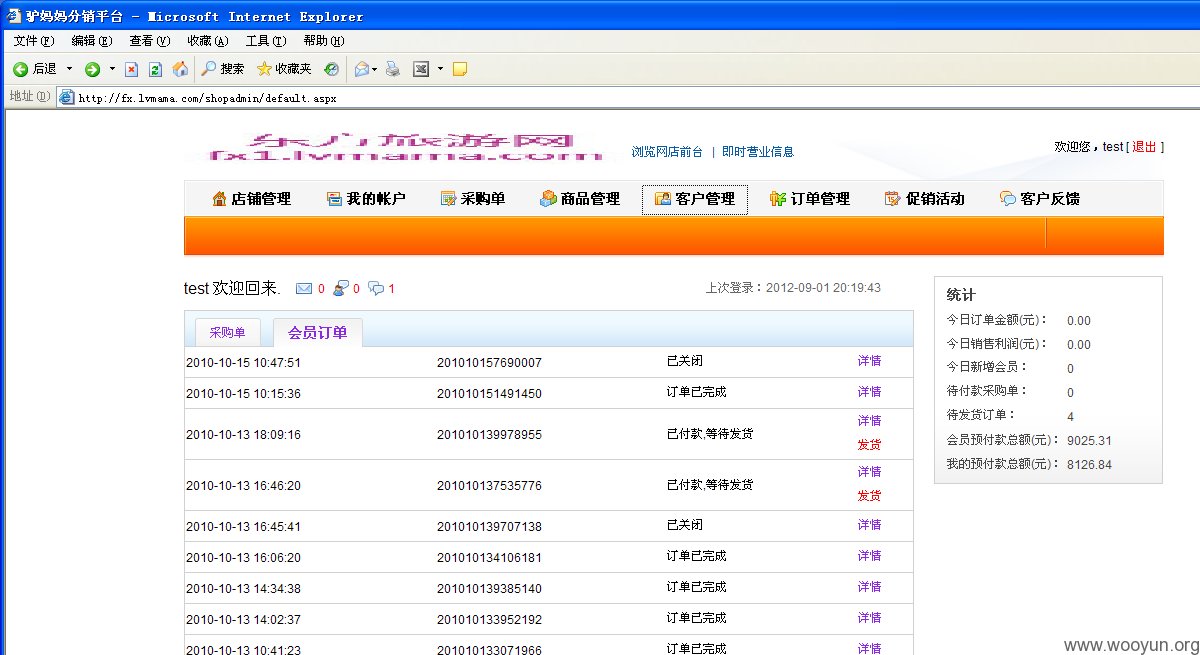Click the media/history toolbar icon

pyautogui.click(x=331, y=69)
